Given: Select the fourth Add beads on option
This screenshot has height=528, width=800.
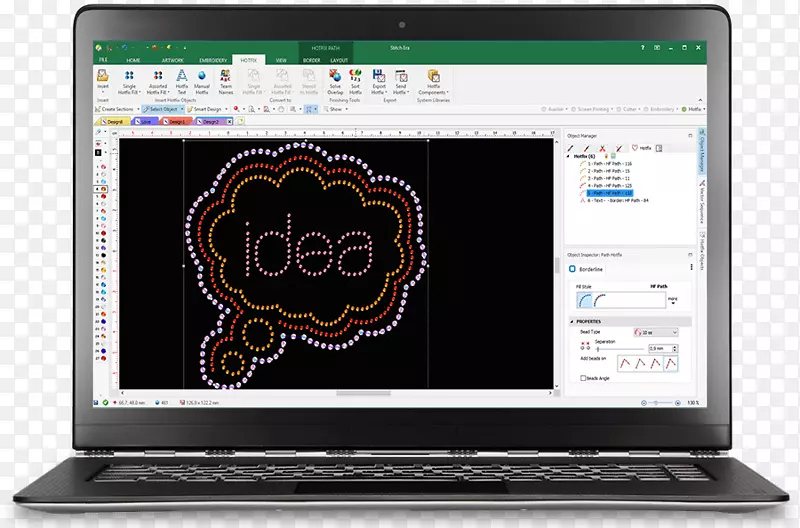Looking at the screenshot, I should tap(671, 363).
